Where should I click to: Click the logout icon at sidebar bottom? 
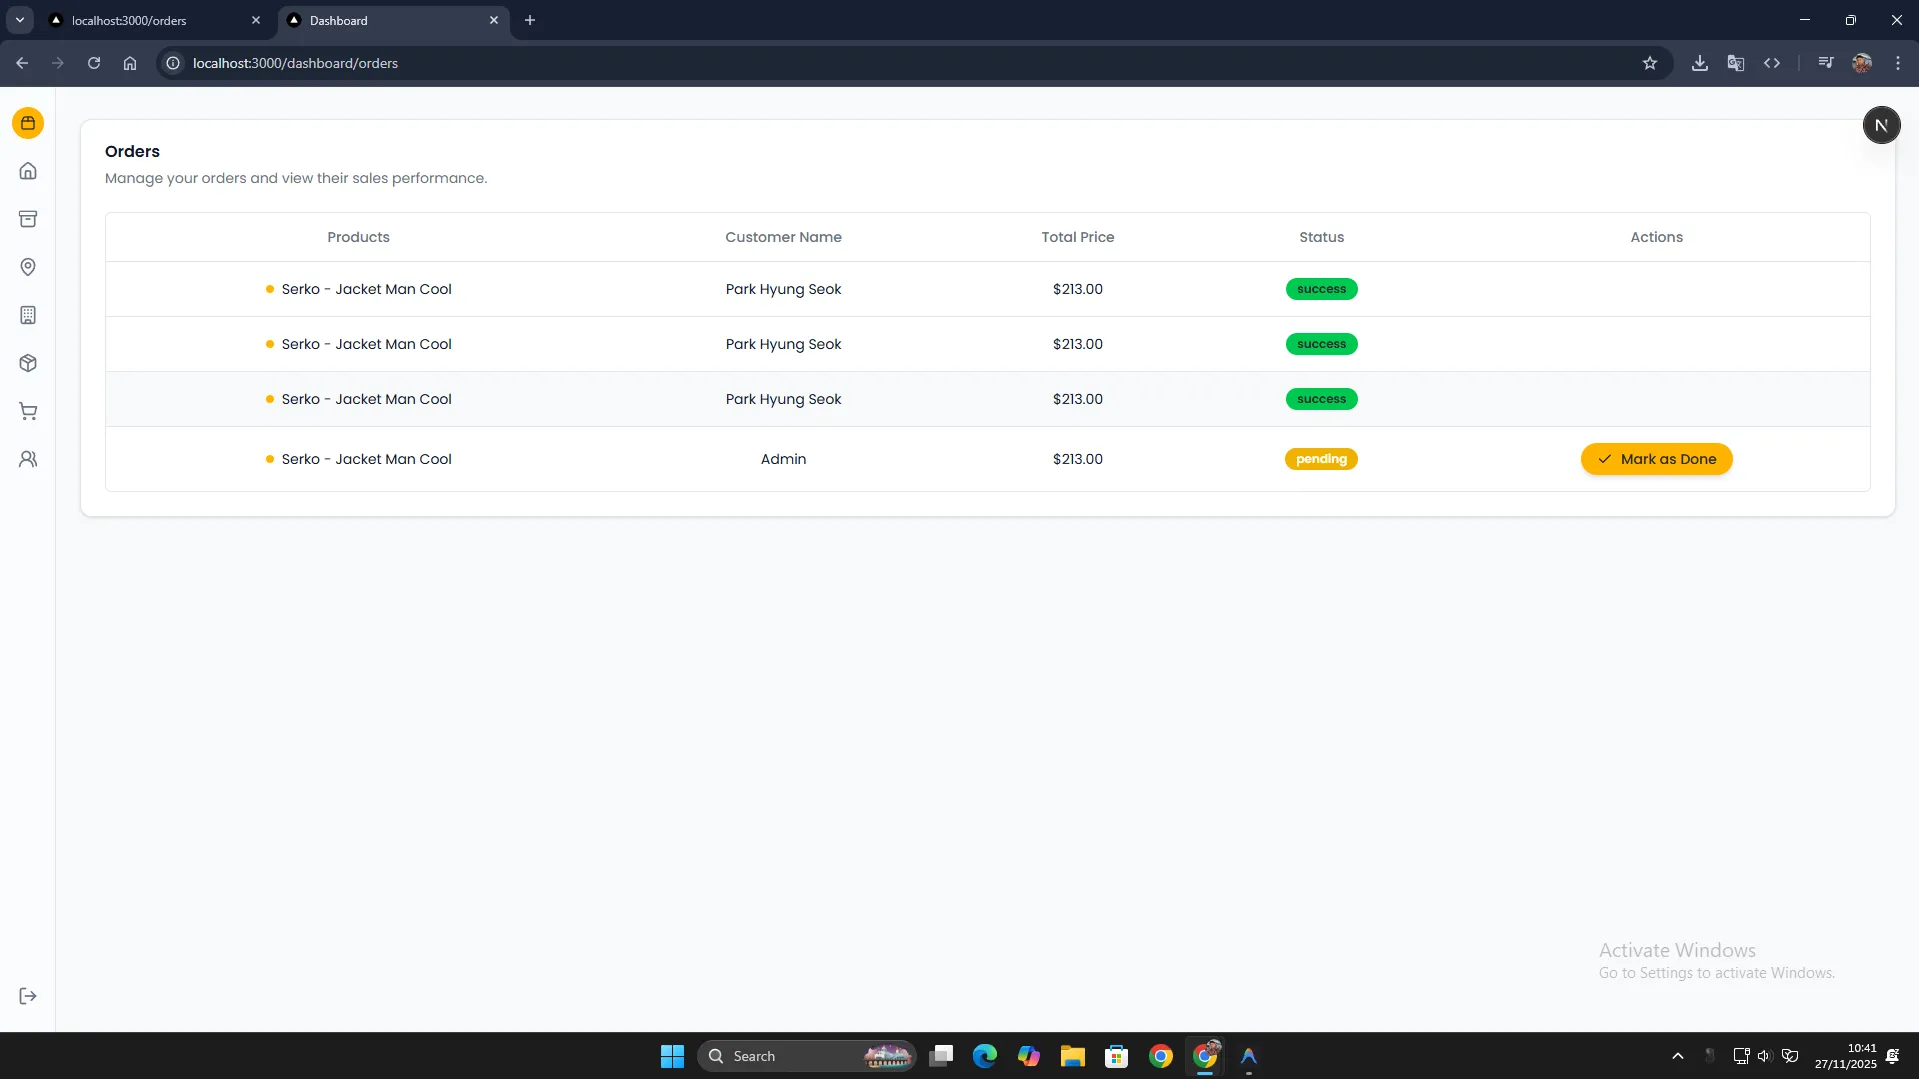[28, 996]
